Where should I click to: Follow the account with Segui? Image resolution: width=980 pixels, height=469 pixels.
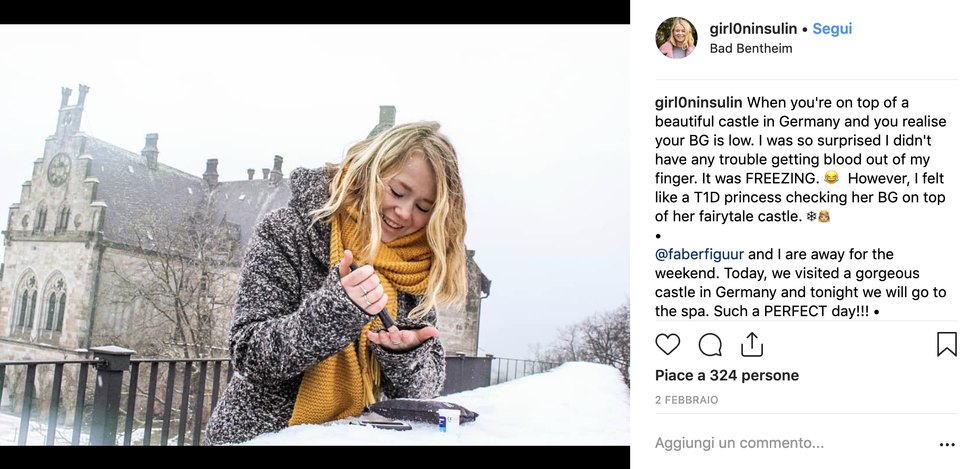[x=832, y=29]
